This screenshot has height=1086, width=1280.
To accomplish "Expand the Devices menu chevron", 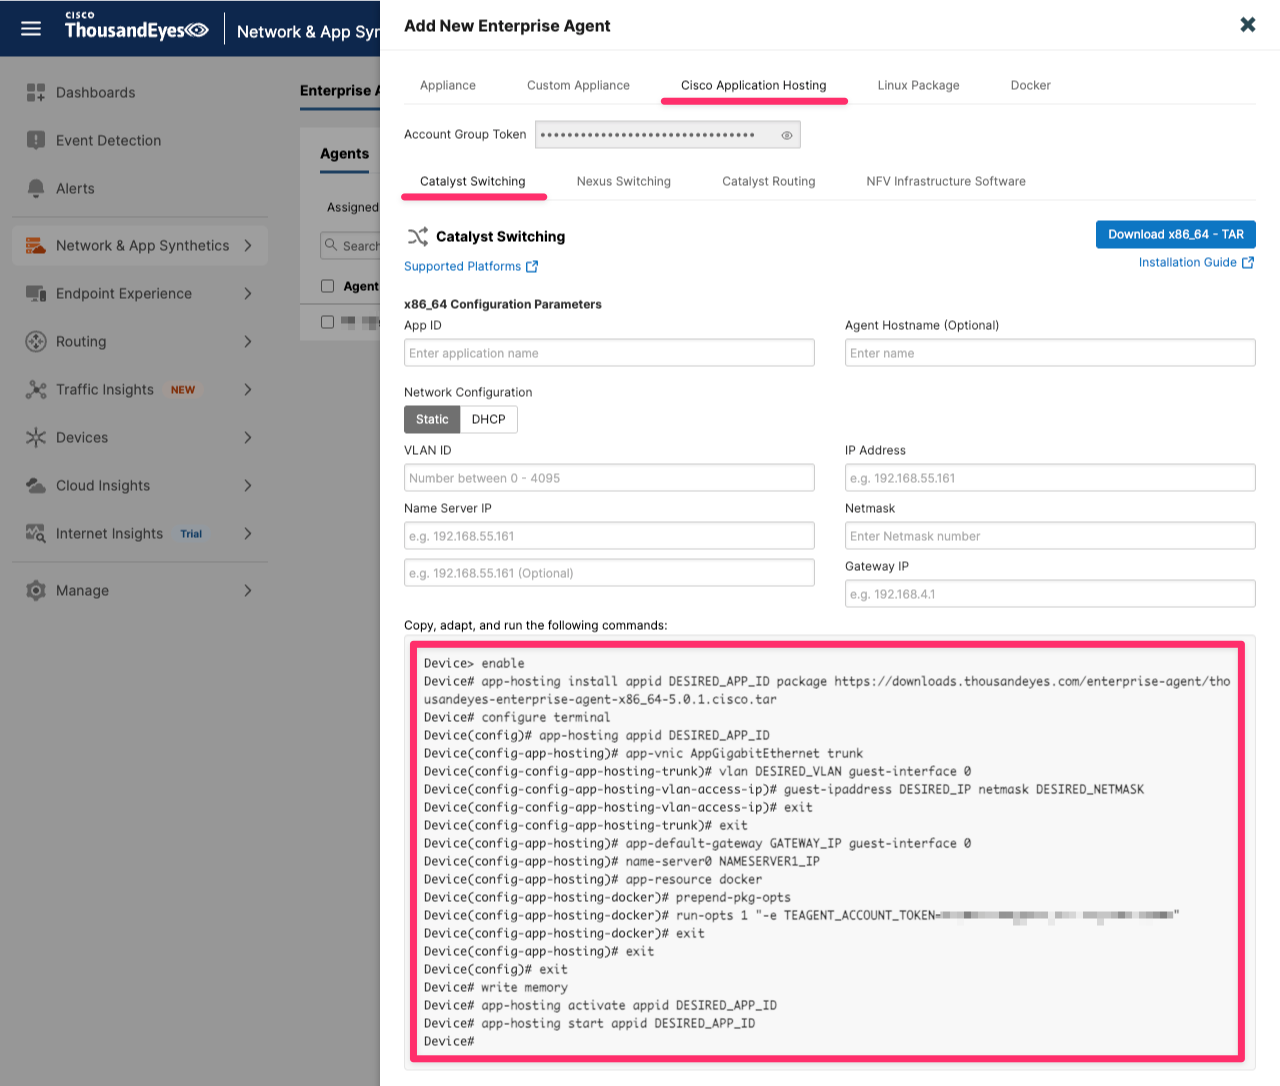I will 248,437.
